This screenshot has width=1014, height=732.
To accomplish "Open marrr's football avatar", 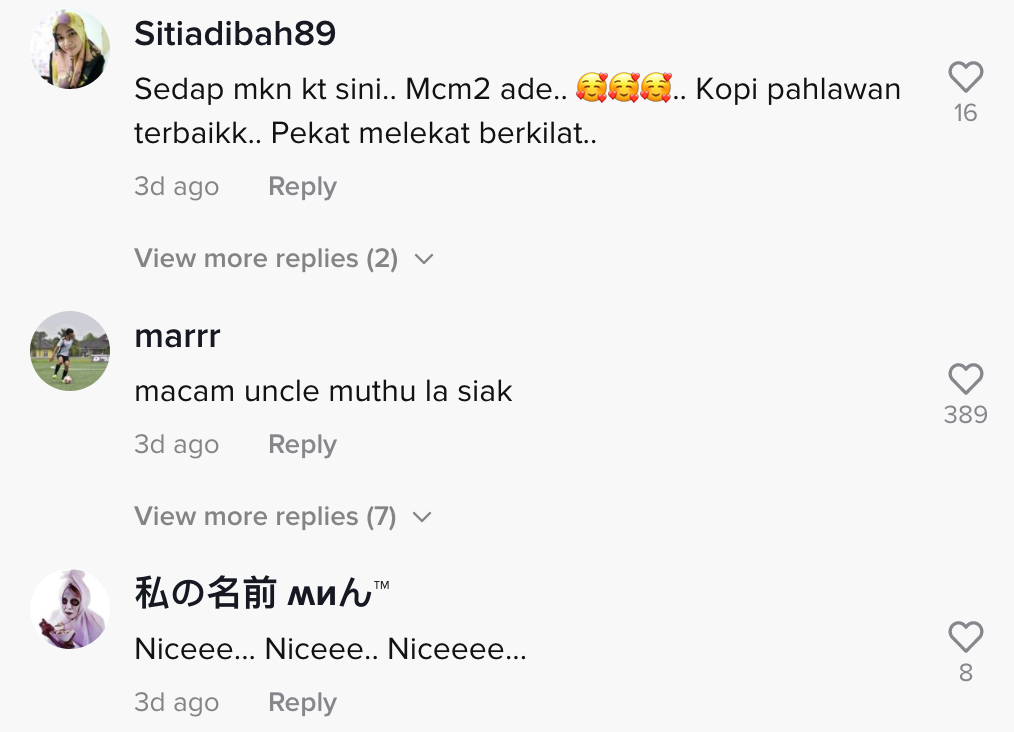I will pos(70,350).
